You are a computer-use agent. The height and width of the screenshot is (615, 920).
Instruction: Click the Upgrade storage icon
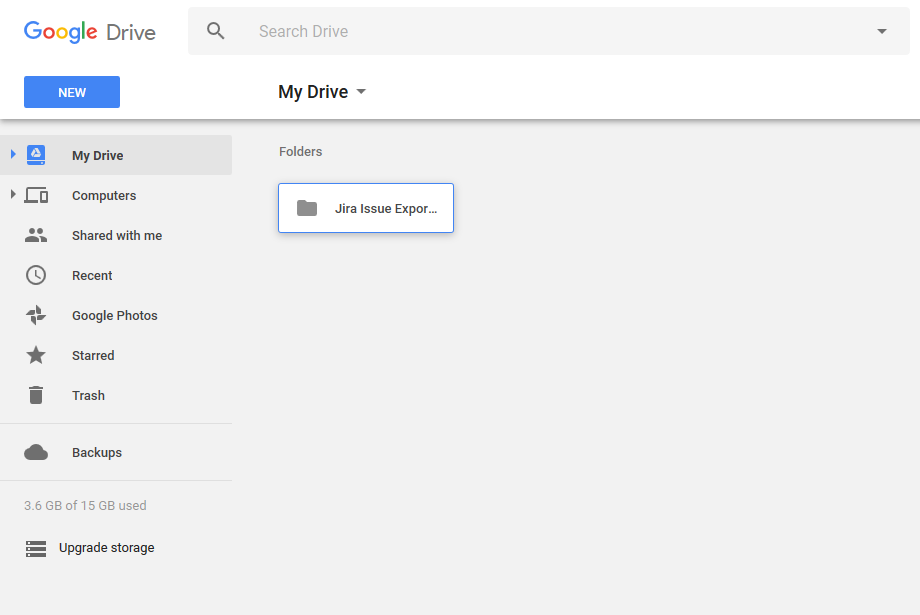coord(36,548)
